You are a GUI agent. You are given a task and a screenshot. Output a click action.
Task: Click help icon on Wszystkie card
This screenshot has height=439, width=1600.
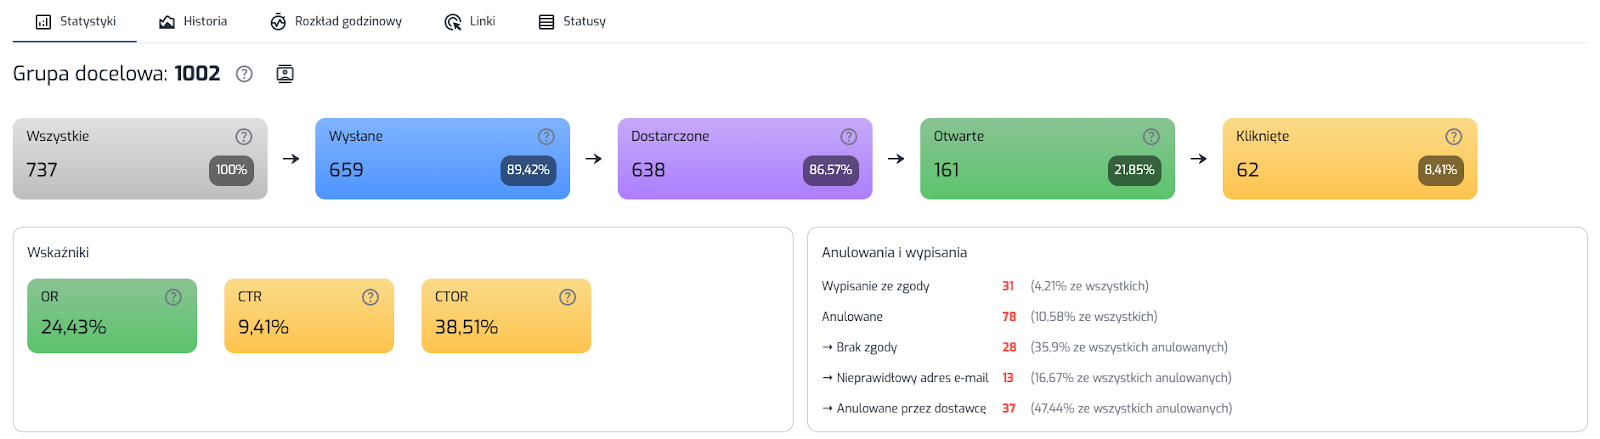pyautogui.click(x=244, y=137)
